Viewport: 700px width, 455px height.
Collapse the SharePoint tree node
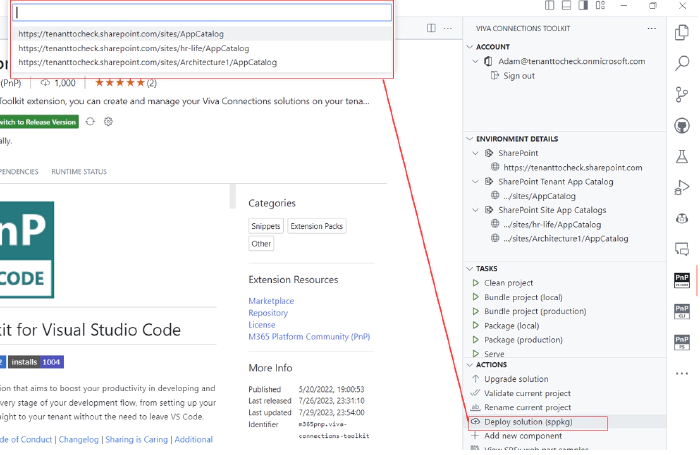point(475,153)
